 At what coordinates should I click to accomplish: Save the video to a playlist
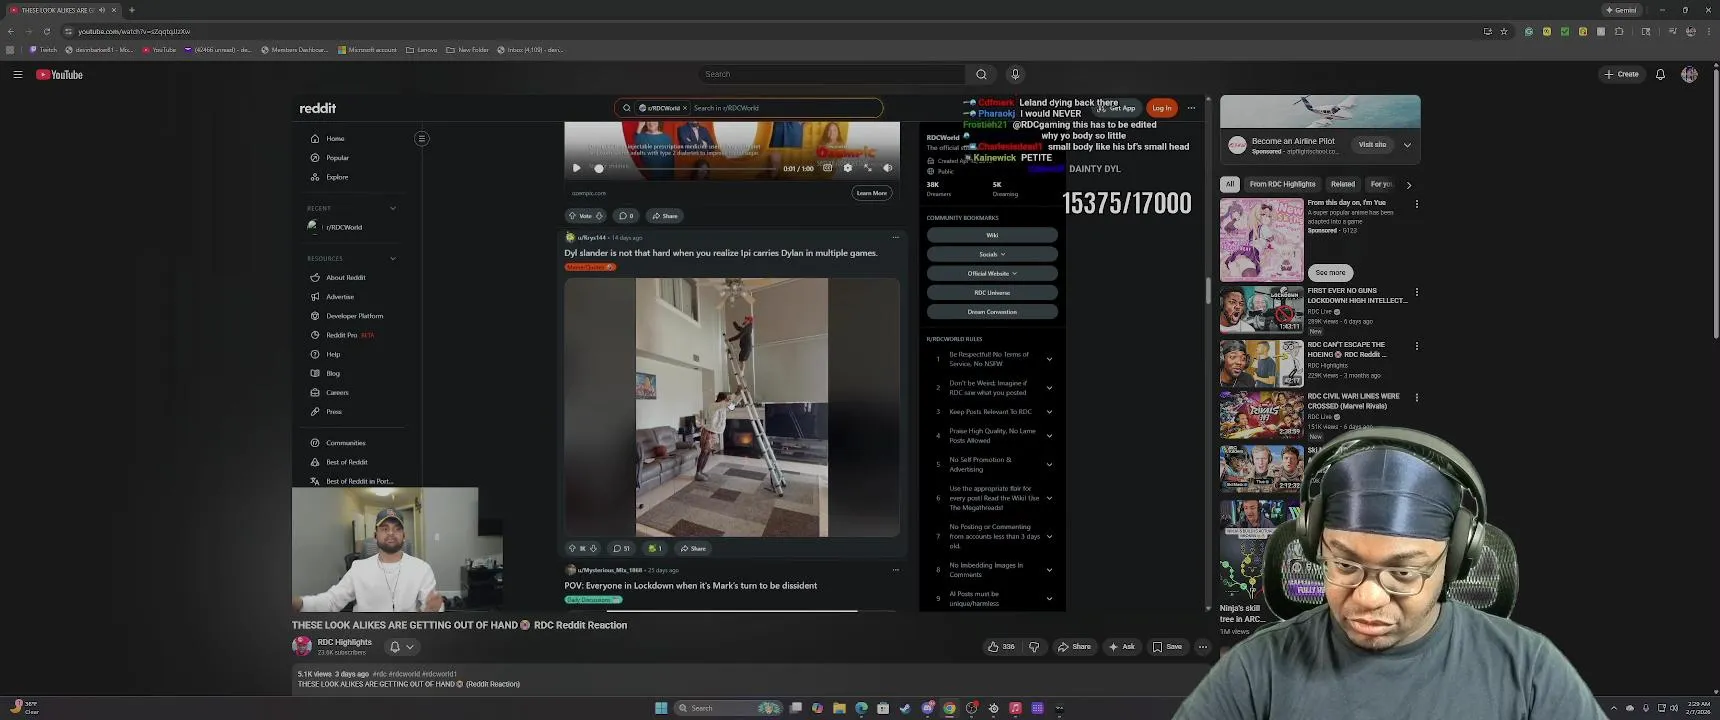(x=1167, y=647)
